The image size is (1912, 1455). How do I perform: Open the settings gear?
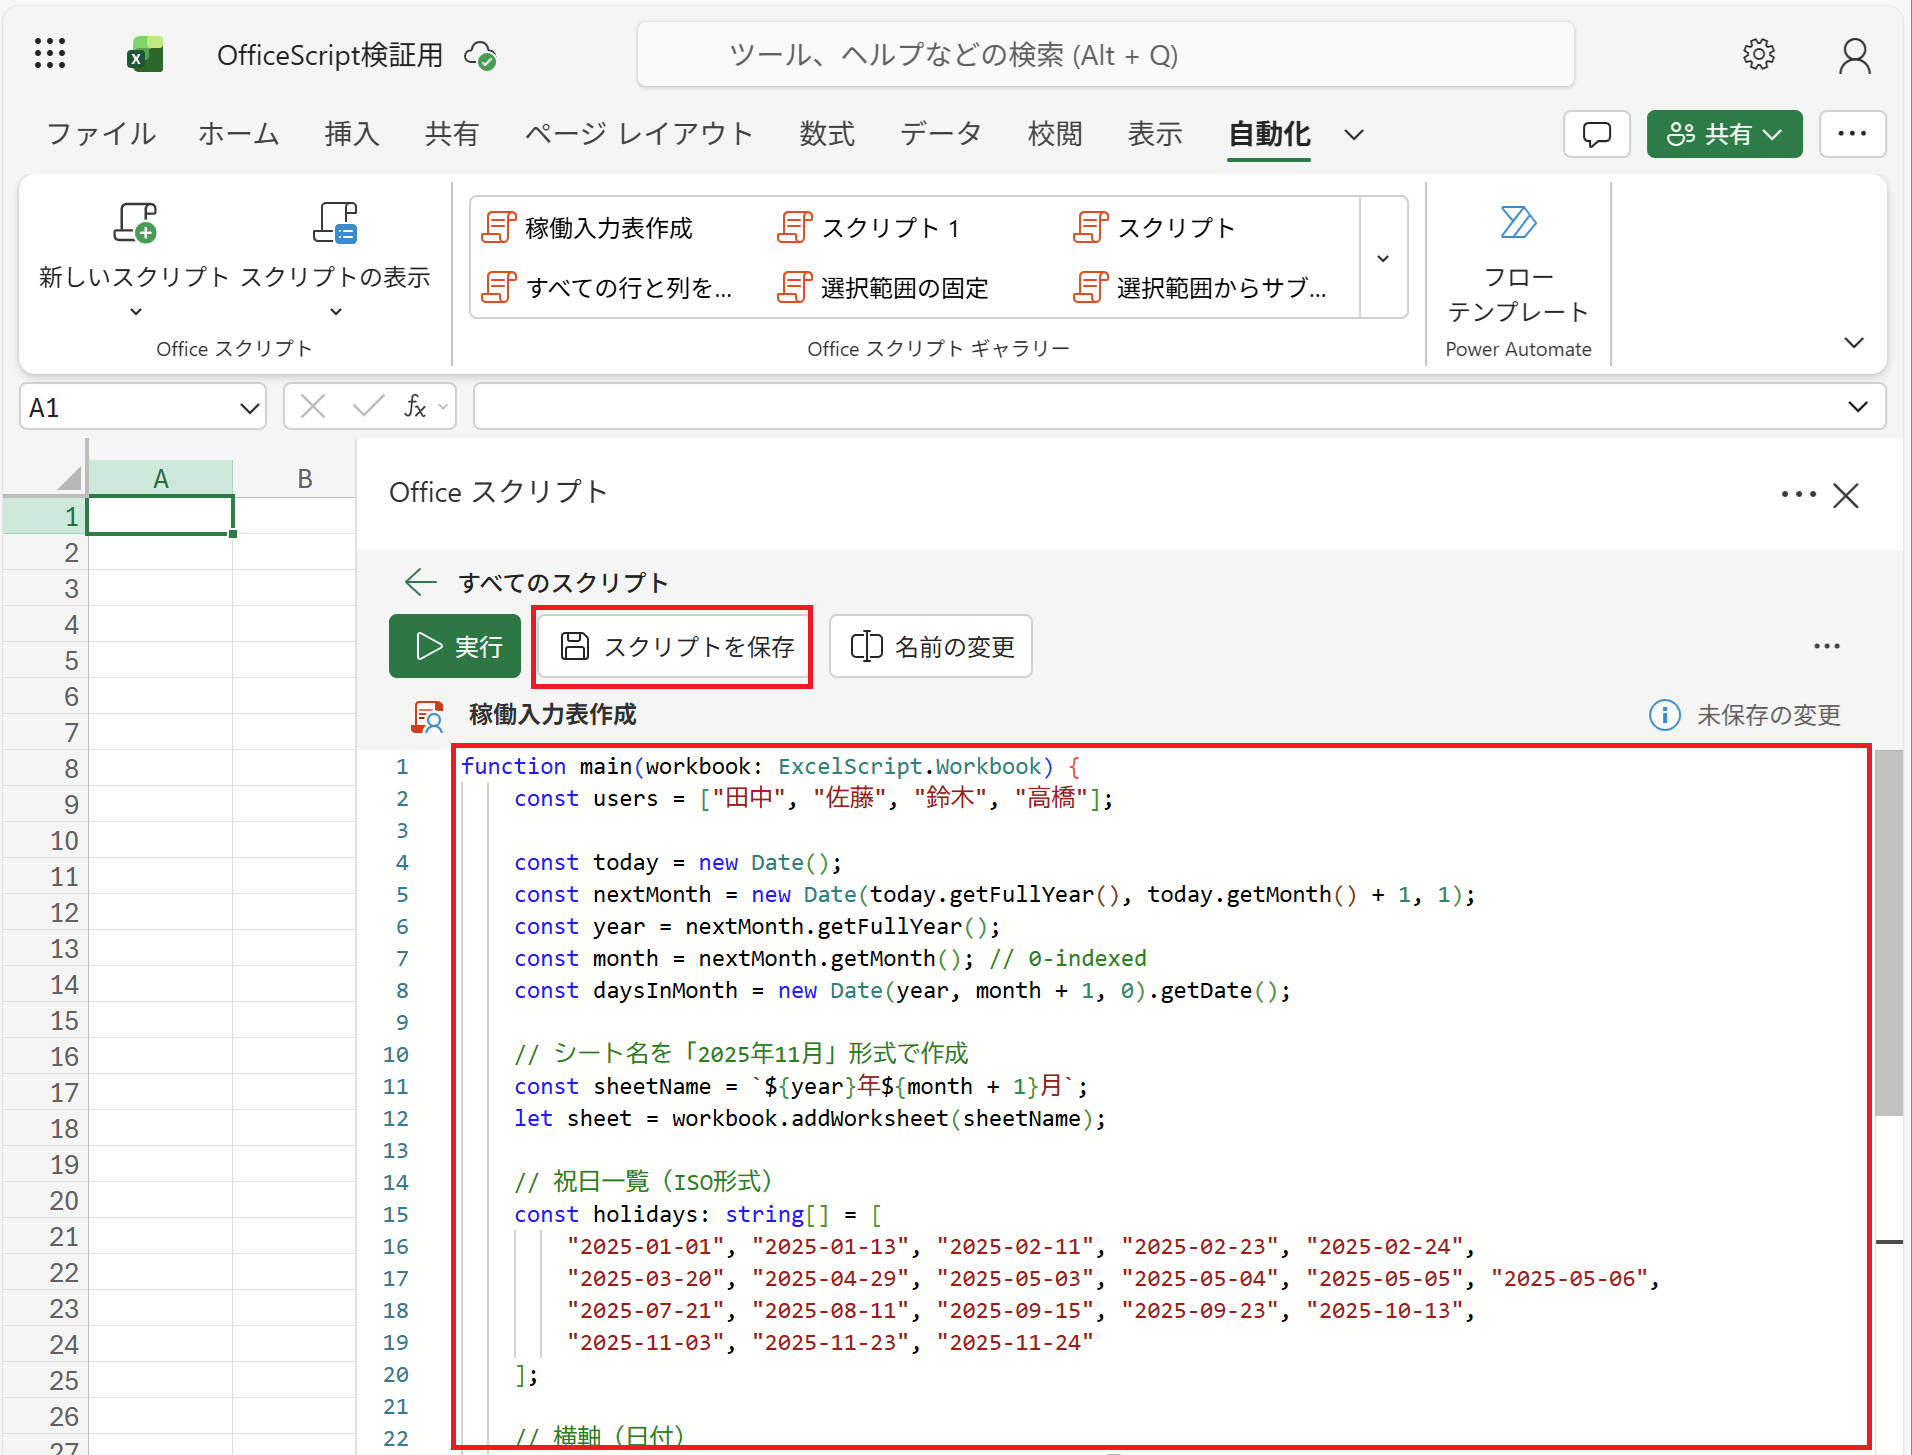1758,54
